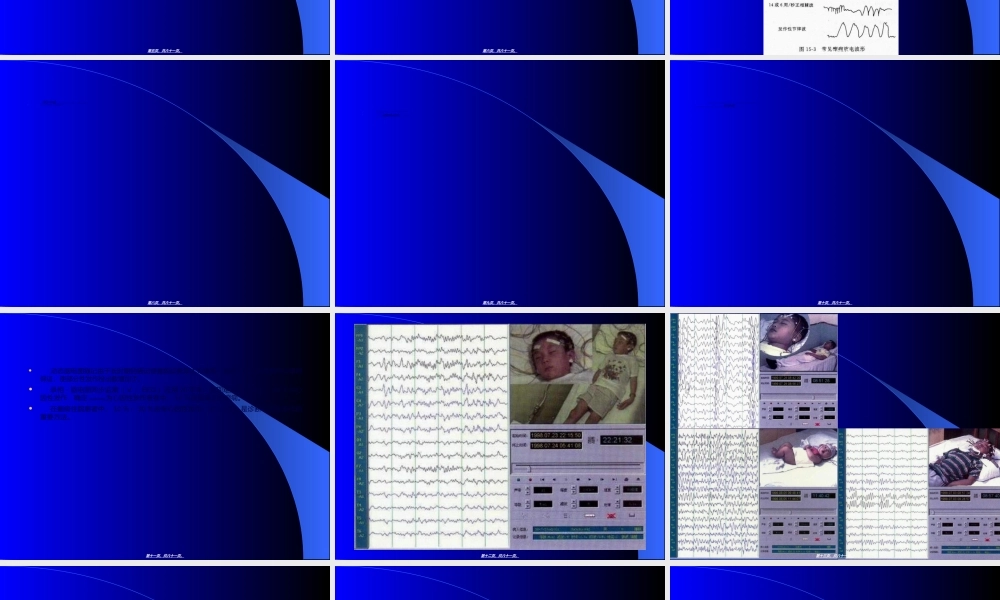Select the blank slide in middle row center

click(x=499, y=183)
